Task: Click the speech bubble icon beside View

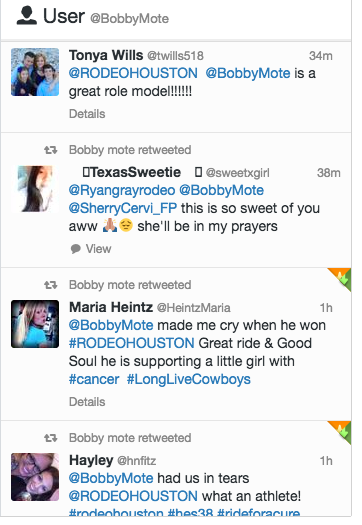Action: tap(76, 249)
